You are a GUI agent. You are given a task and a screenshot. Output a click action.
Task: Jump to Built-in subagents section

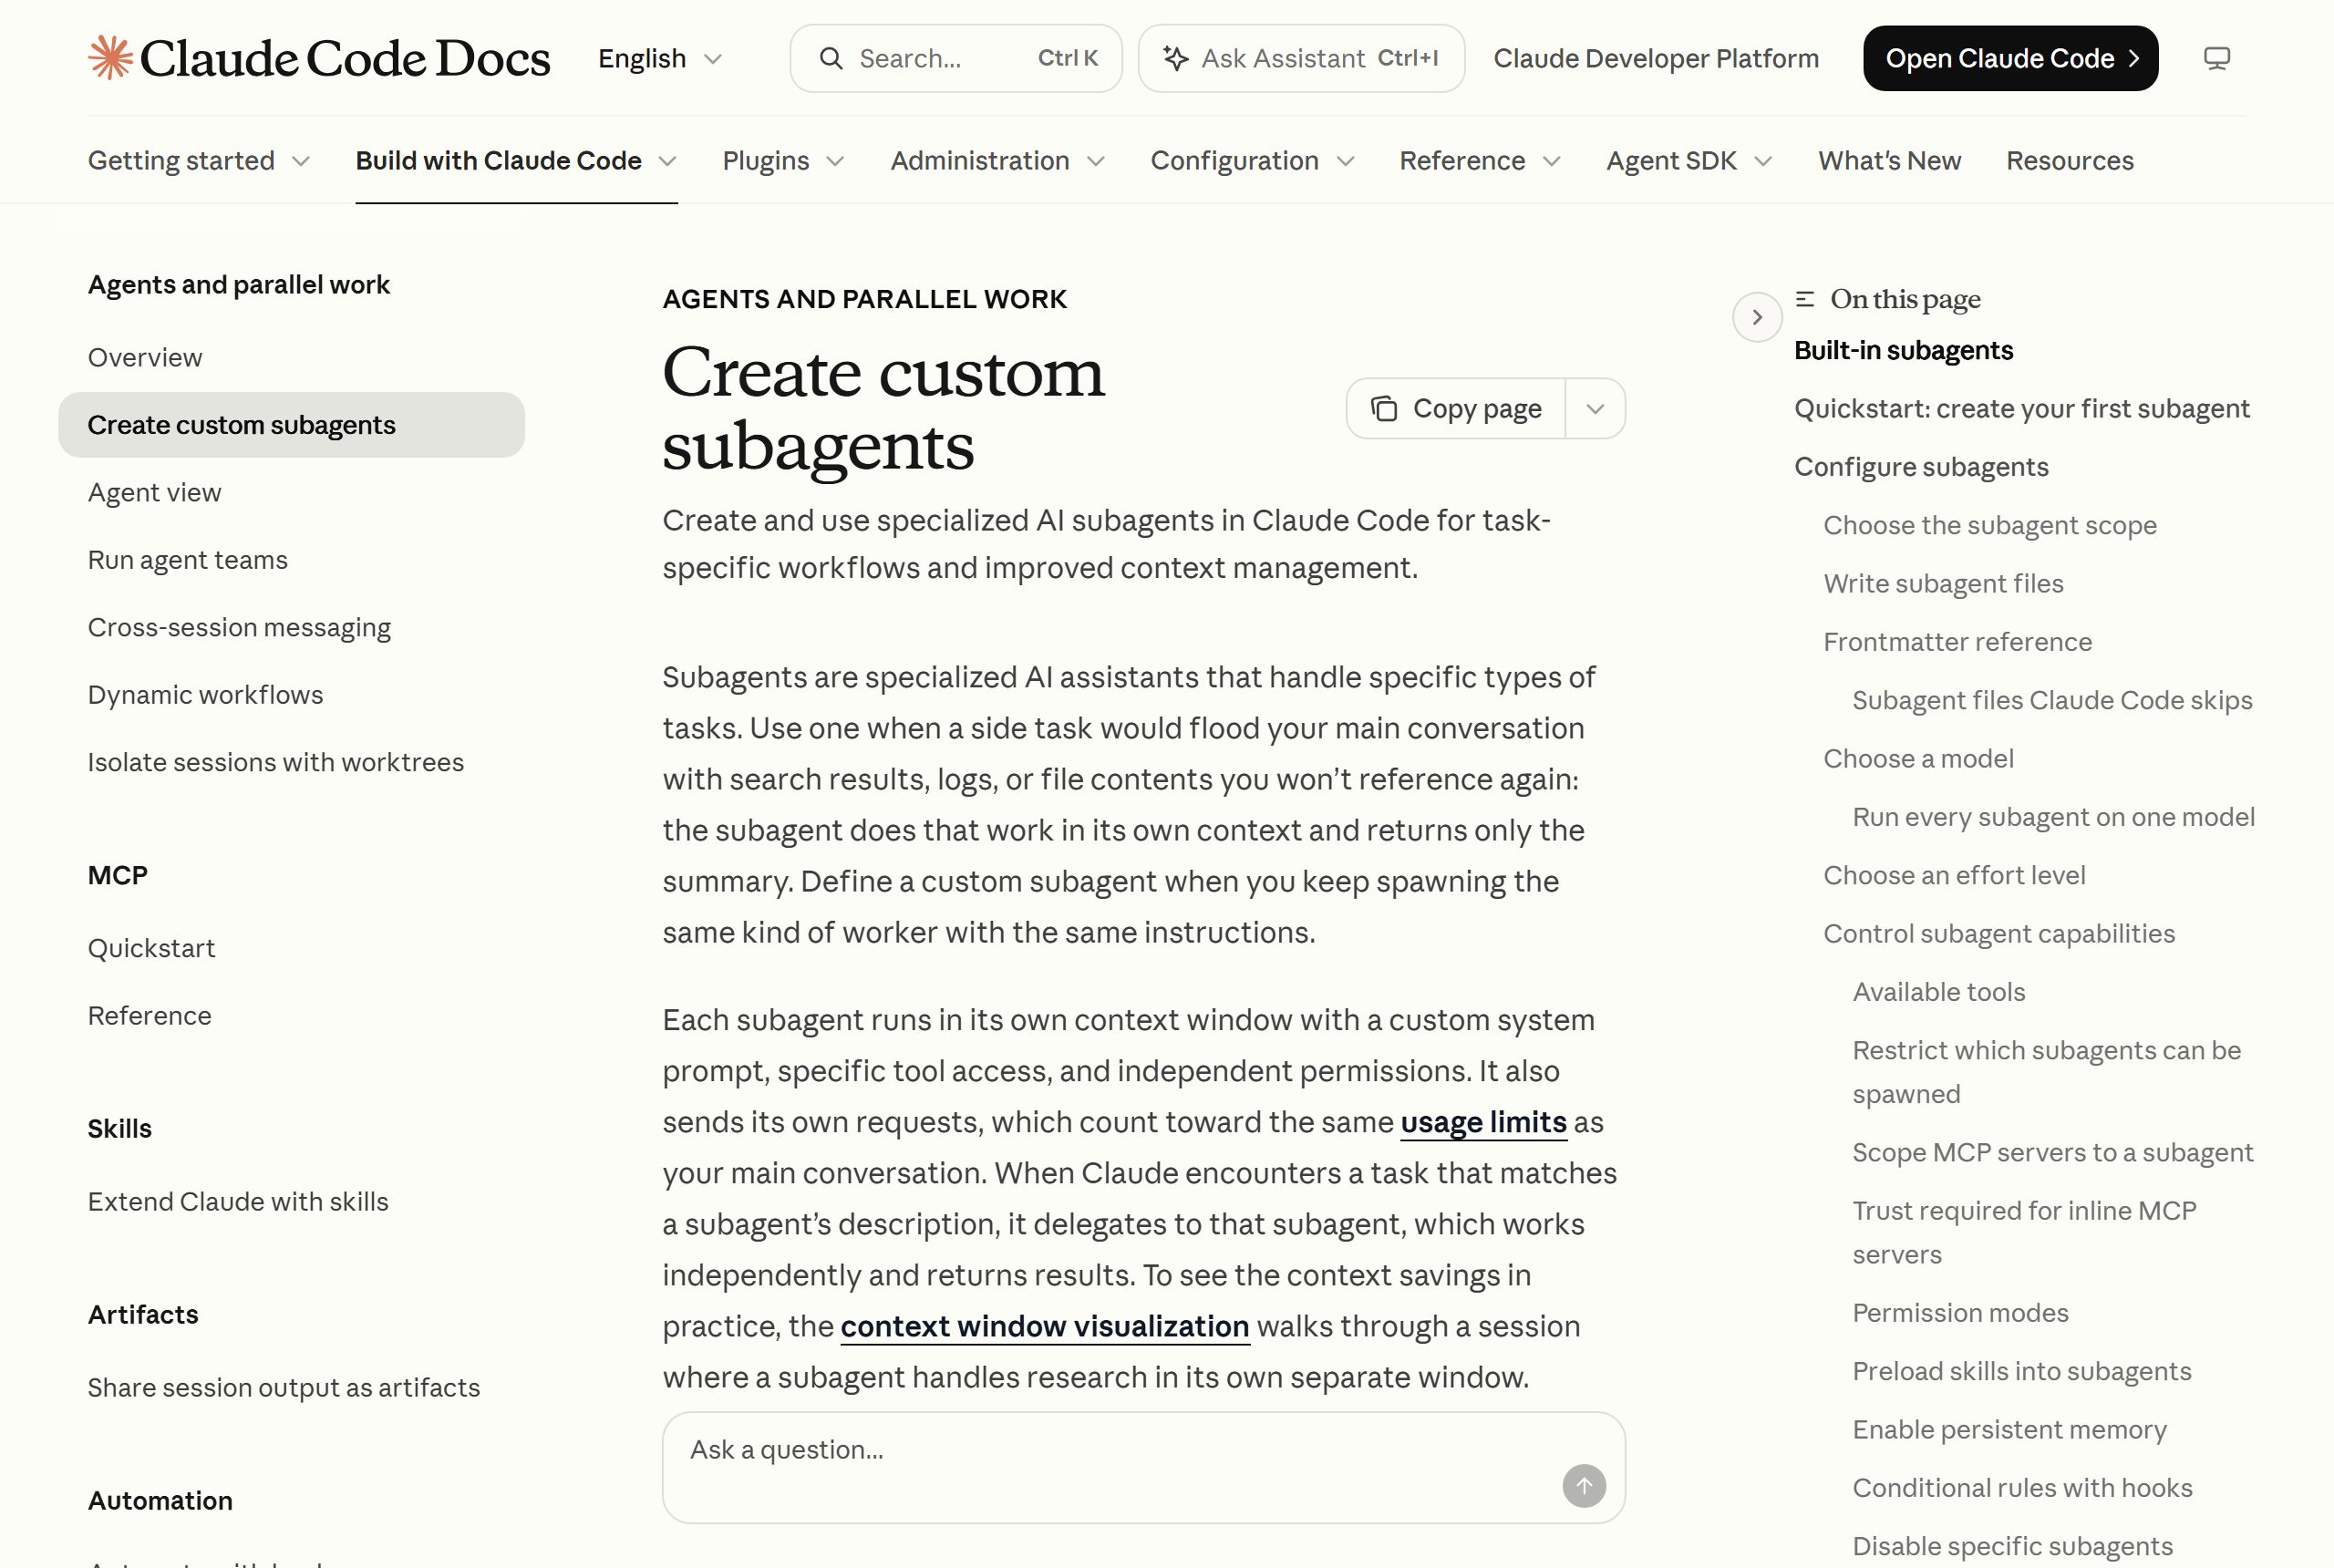[x=1903, y=350]
